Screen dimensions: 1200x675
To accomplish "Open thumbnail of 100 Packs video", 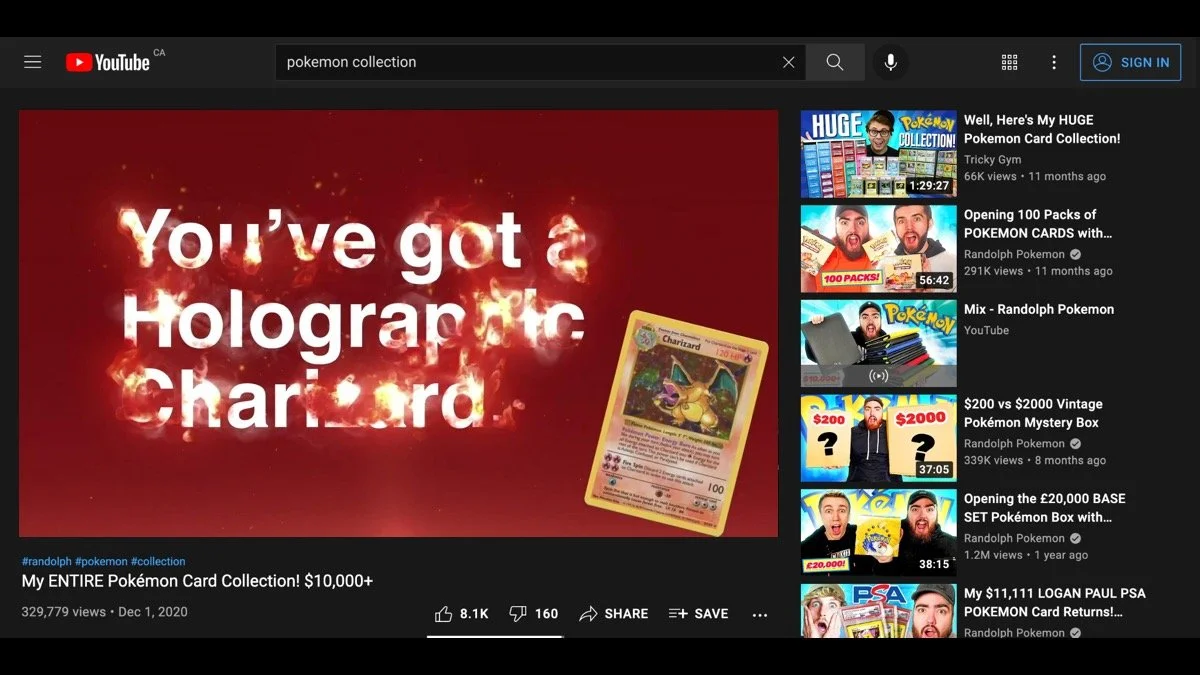I will click(878, 248).
